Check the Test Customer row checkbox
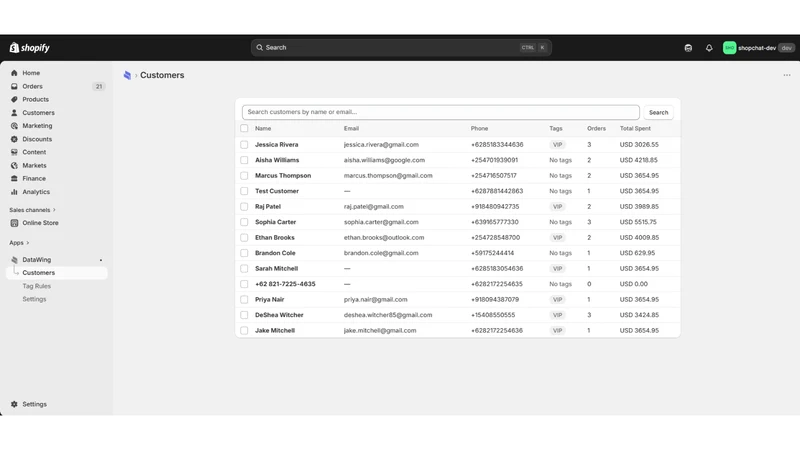Screen dimensions: 800x450 point(244,191)
